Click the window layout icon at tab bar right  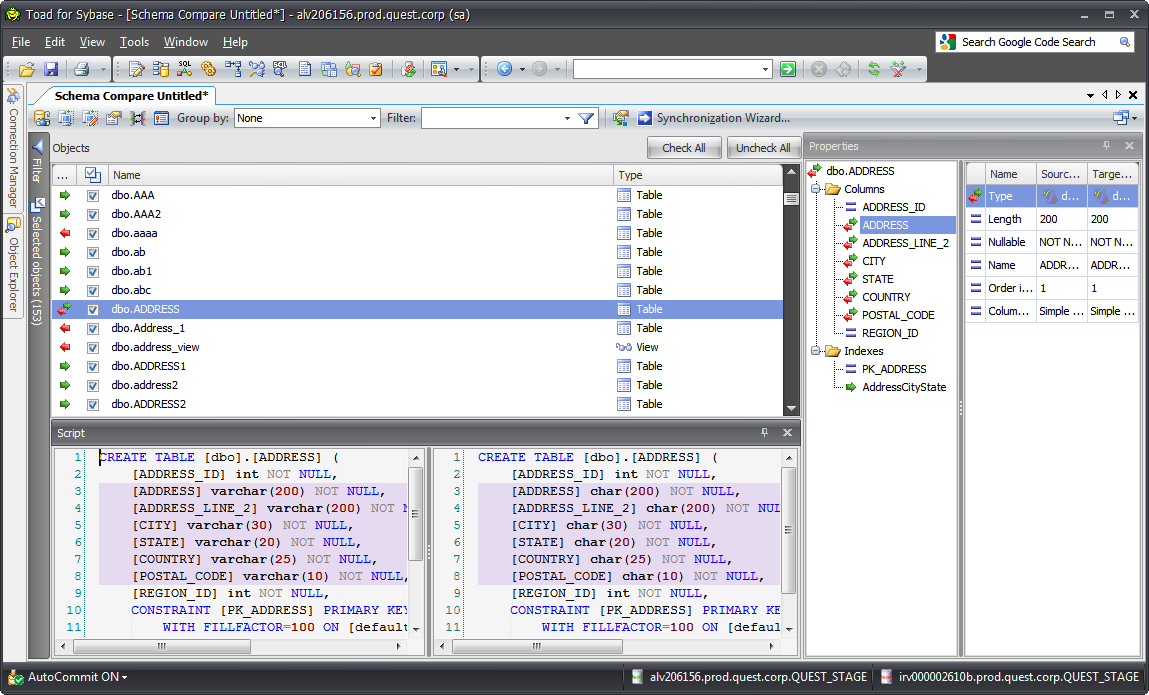click(1121, 117)
